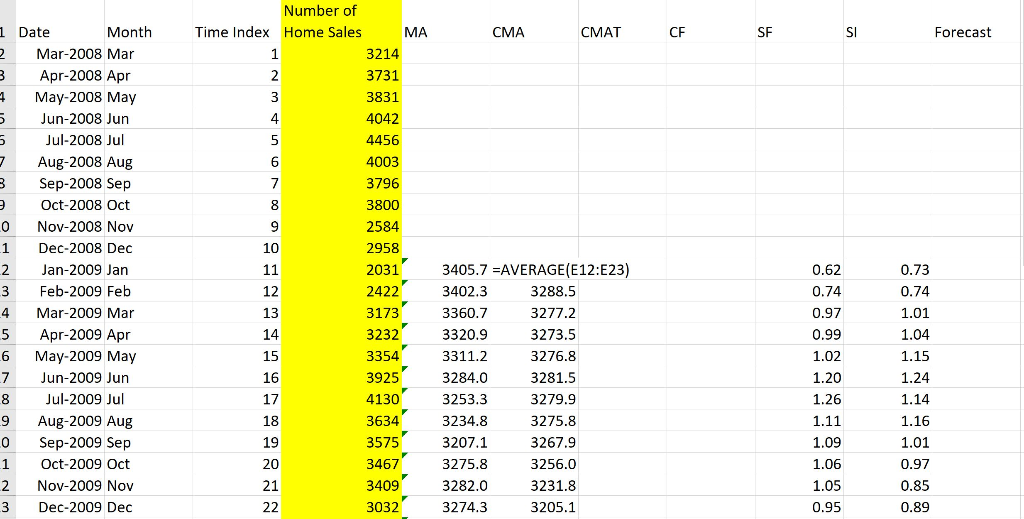Select MA value 3402.3
1024x519 pixels.
click(445, 291)
